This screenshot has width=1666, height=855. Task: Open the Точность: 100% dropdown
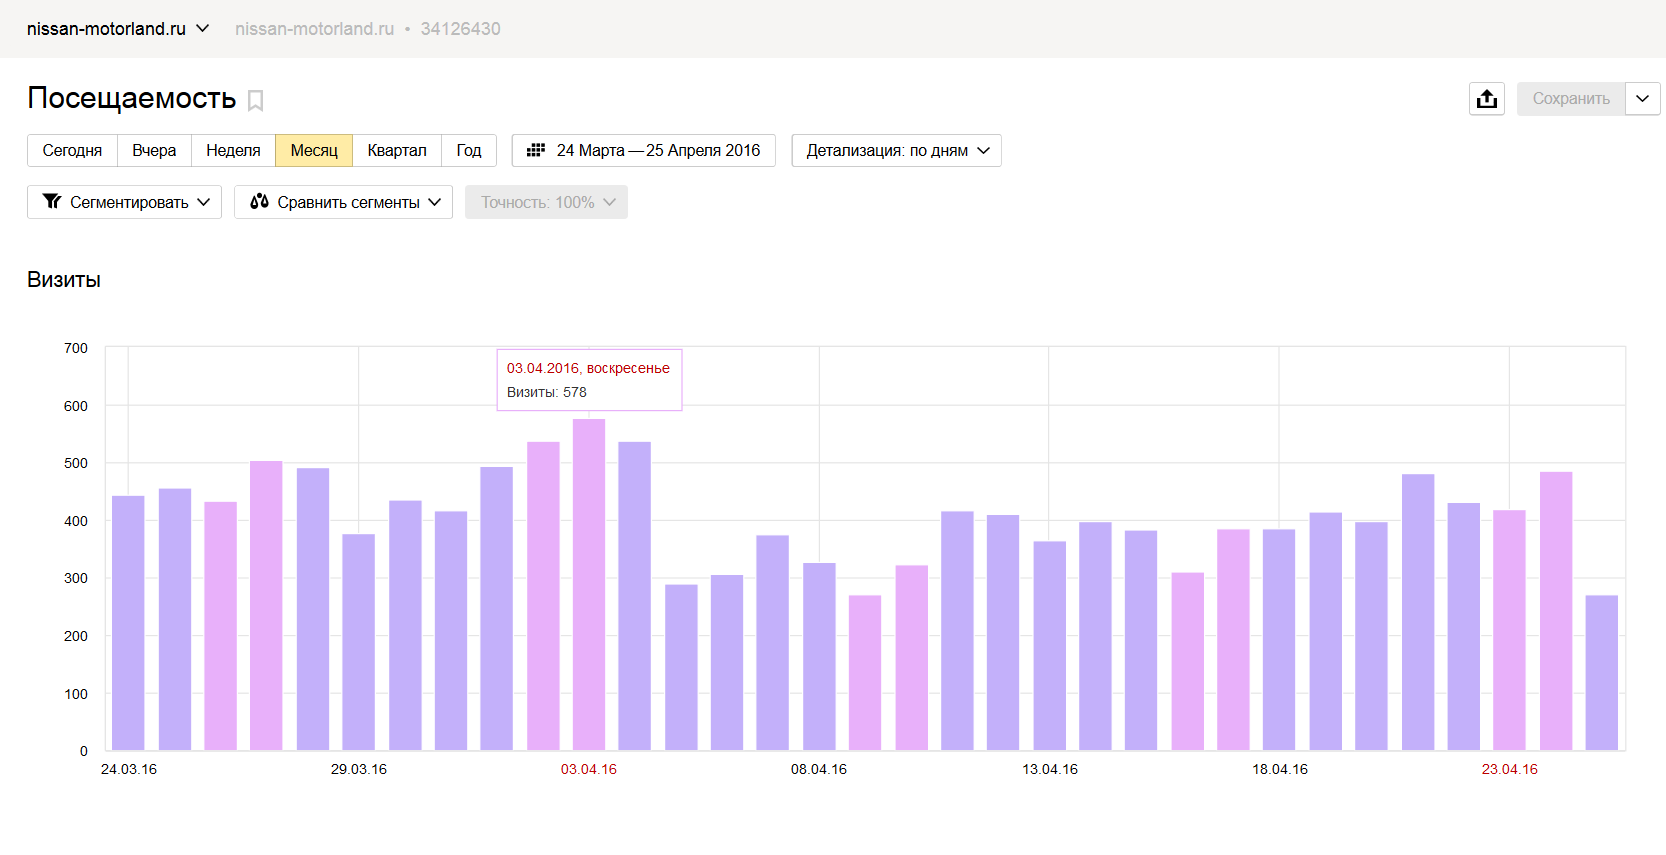pos(546,202)
